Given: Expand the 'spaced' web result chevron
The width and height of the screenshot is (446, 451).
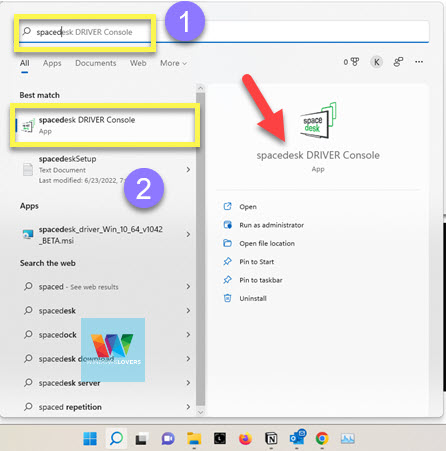Looking at the screenshot, I should click(x=188, y=286).
